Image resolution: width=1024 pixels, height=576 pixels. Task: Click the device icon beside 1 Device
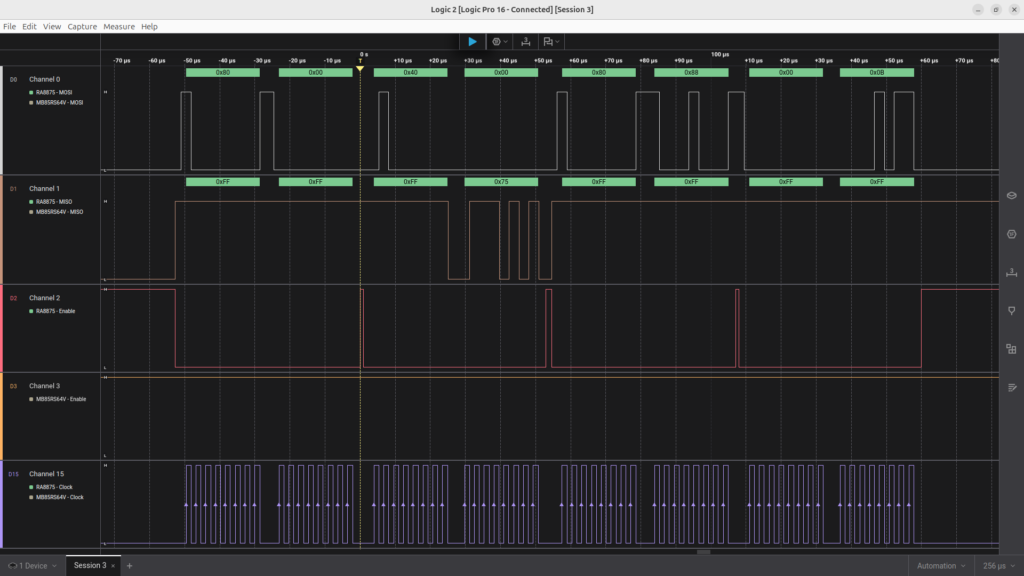tap(12, 566)
